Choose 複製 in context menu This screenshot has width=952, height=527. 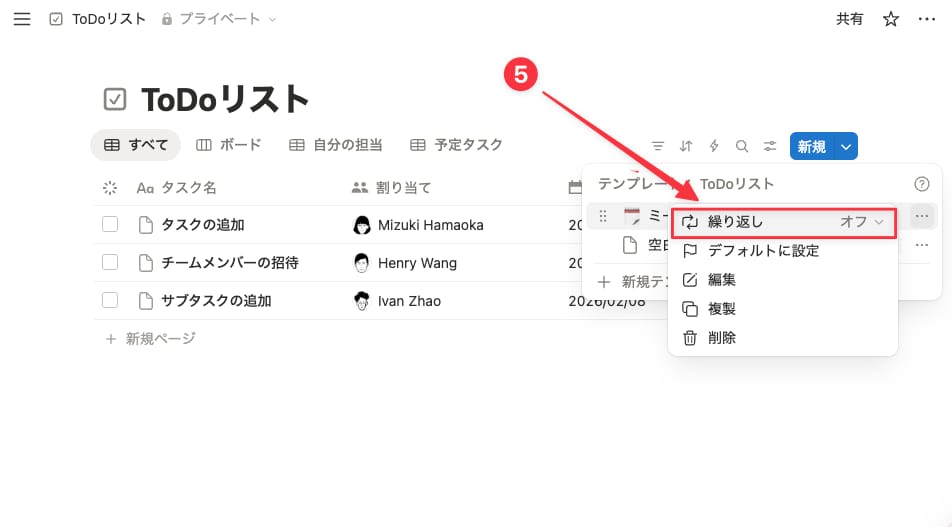point(783,309)
